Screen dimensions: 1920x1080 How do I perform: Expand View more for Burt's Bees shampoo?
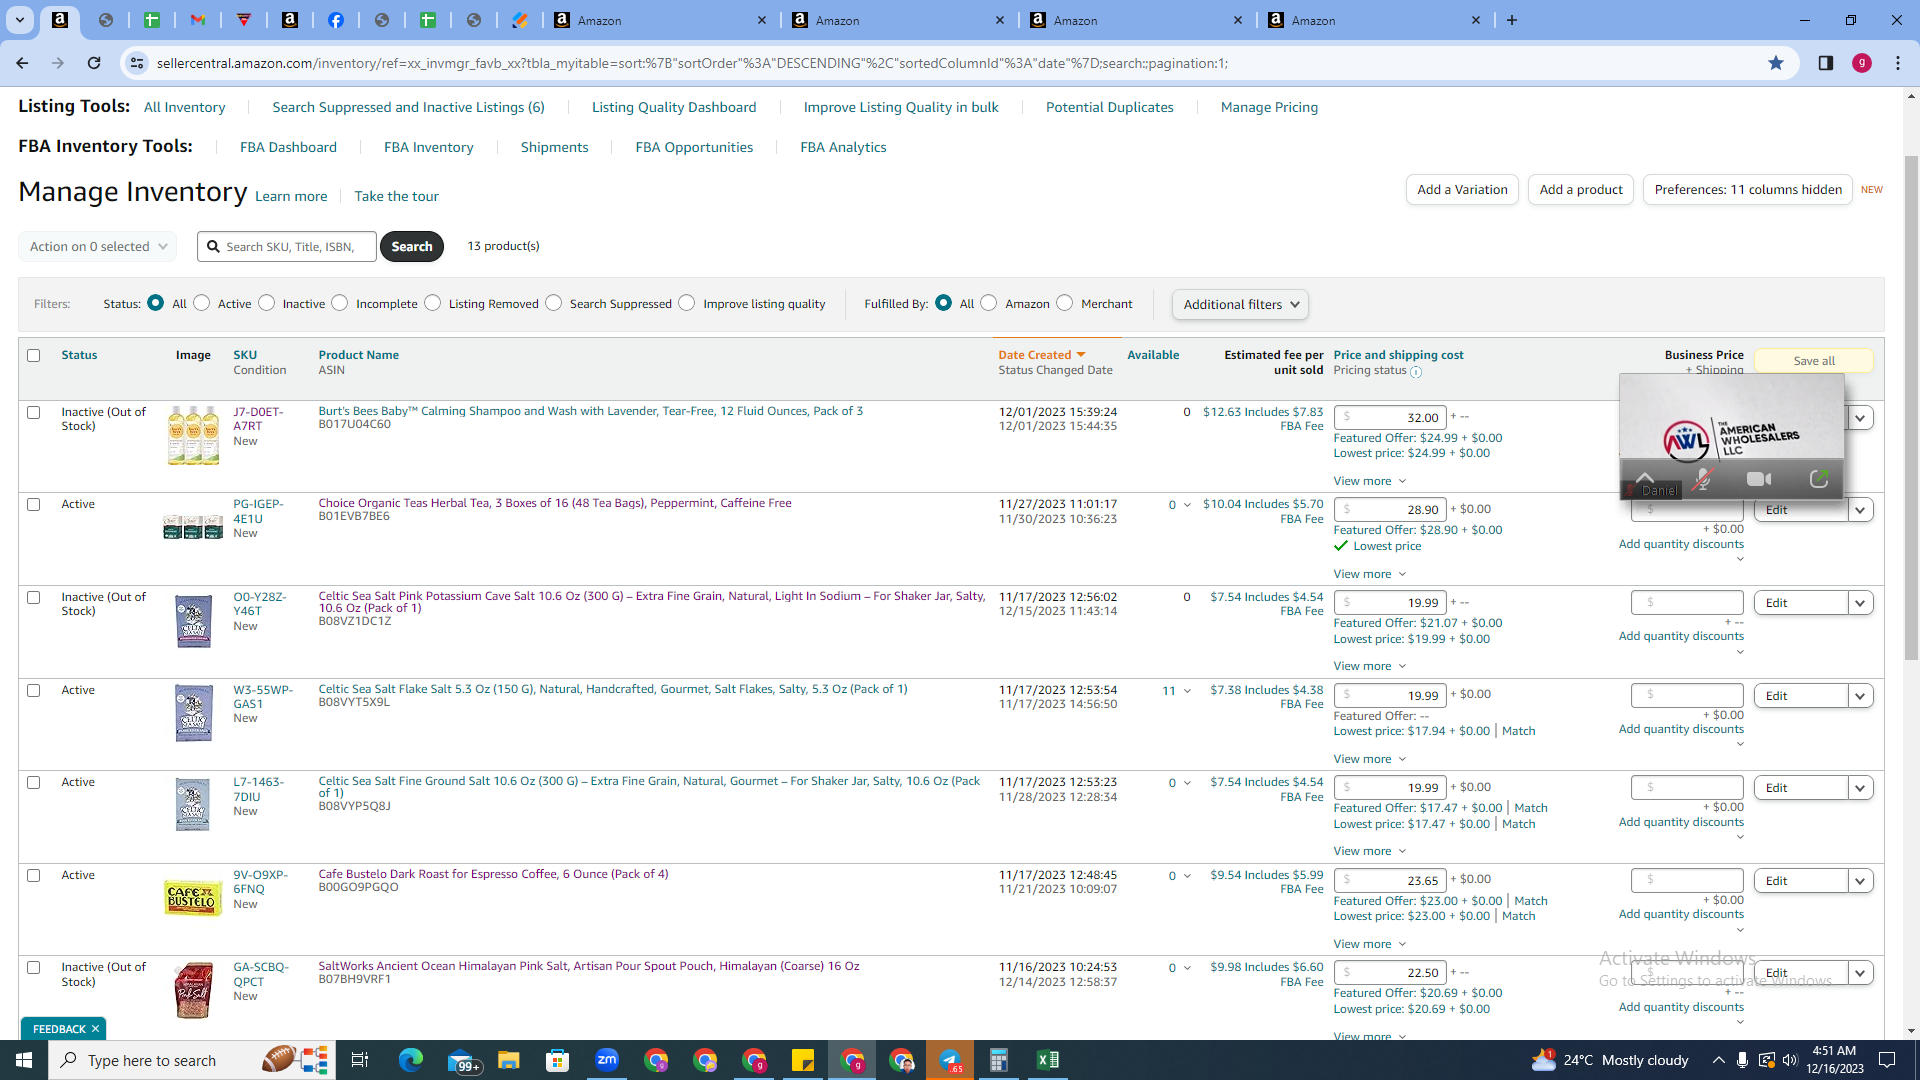pyautogui.click(x=1370, y=481)
